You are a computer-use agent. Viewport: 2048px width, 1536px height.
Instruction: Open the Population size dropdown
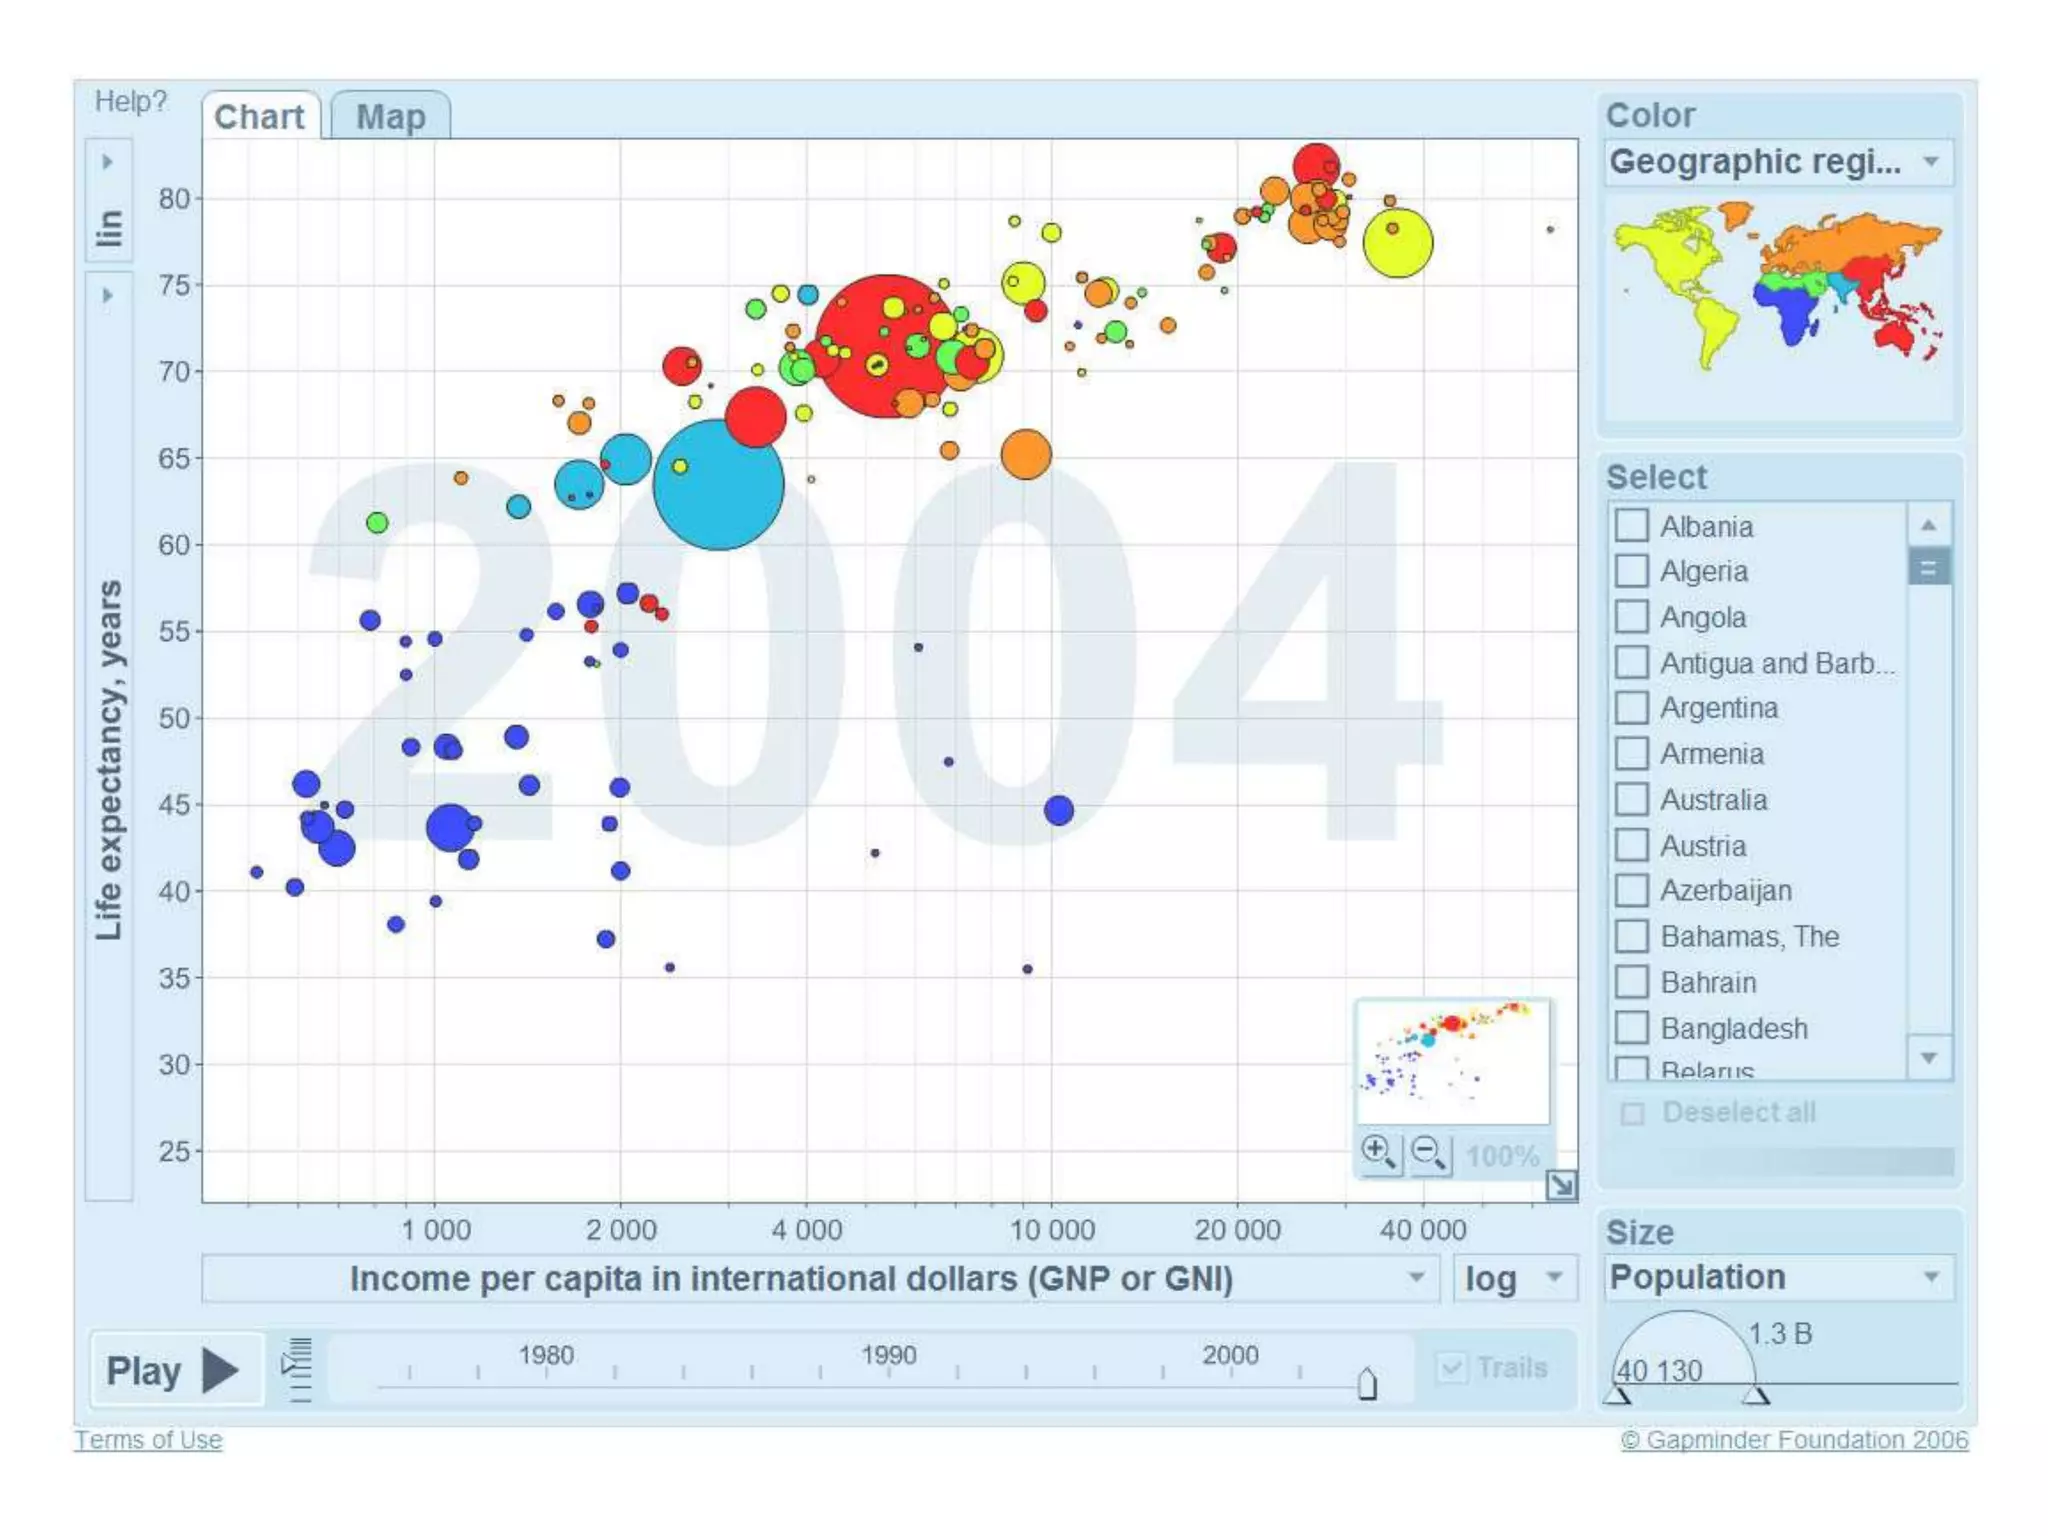[x=1778, y=1278]
